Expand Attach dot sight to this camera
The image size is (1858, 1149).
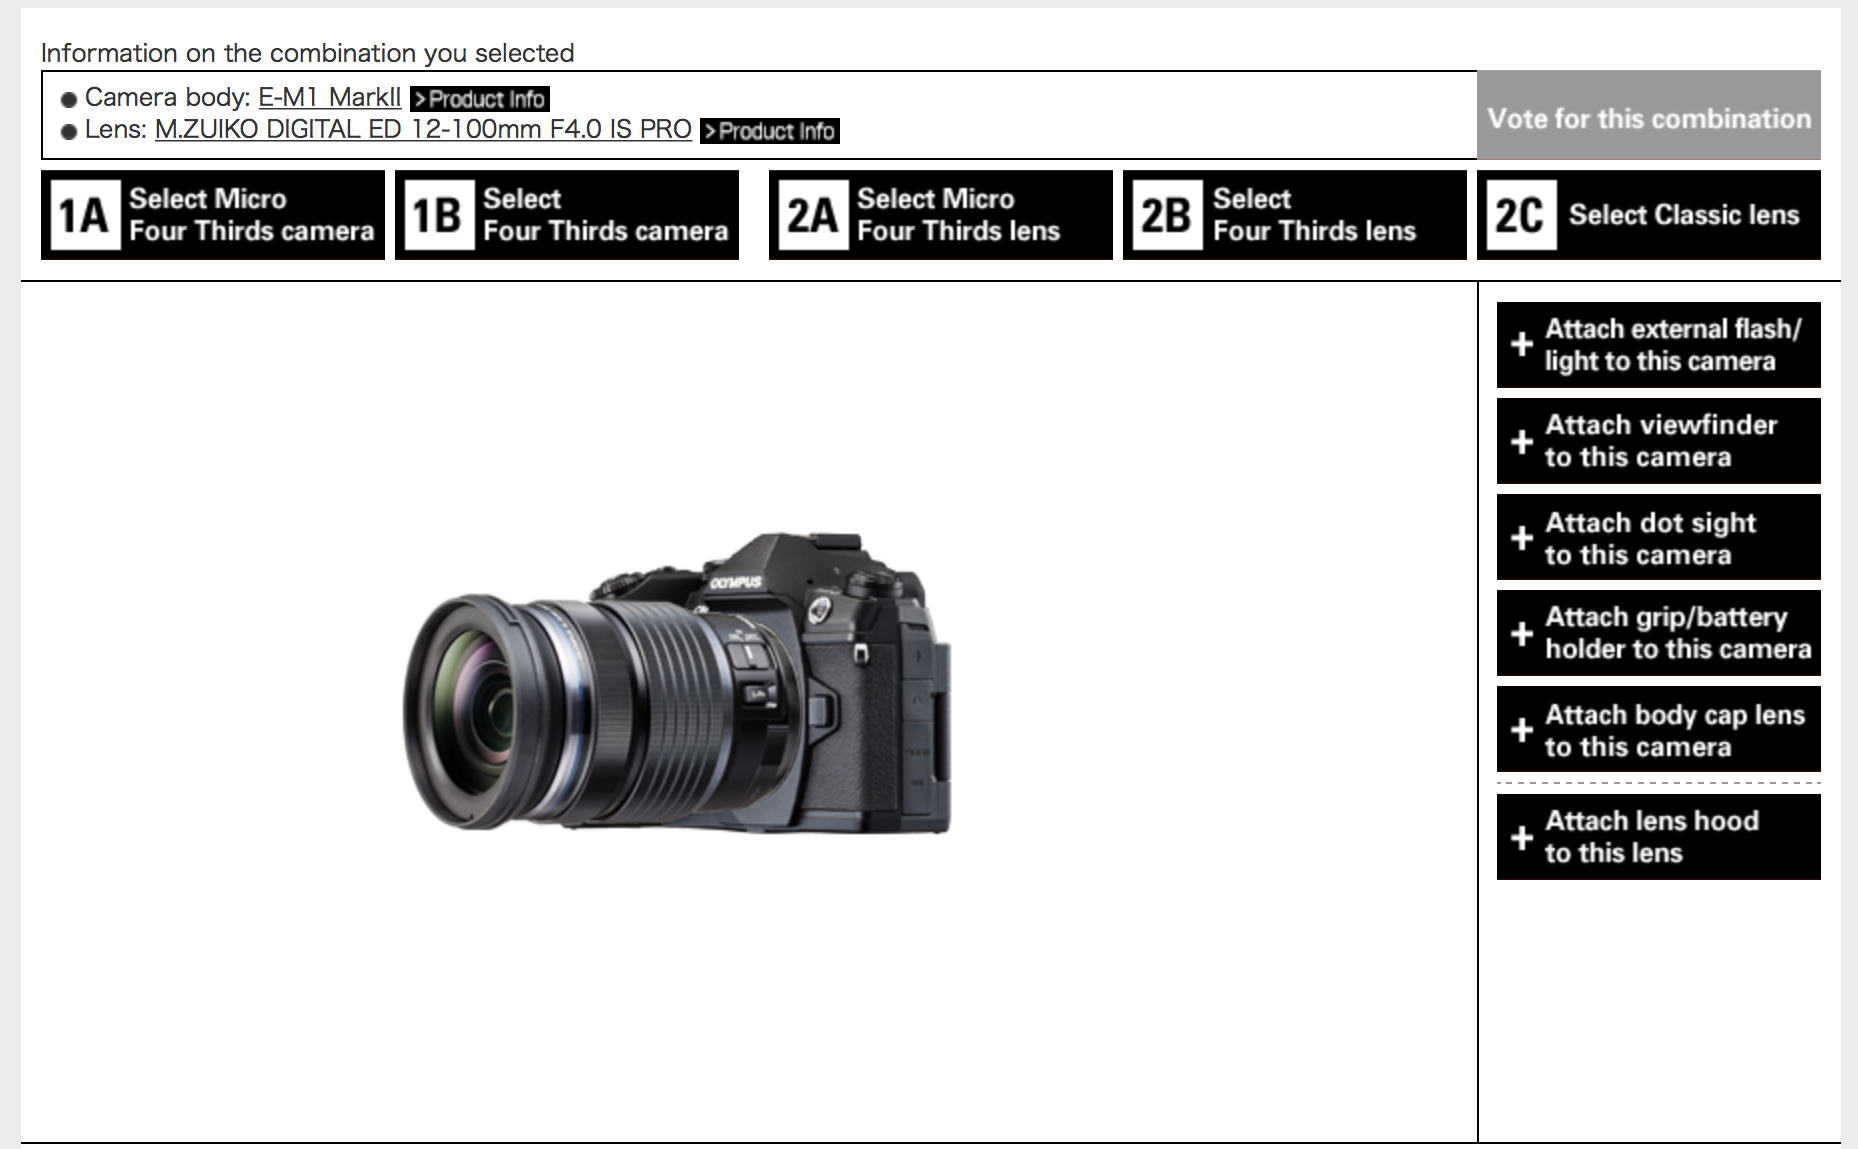click(x=1659, y=537)
